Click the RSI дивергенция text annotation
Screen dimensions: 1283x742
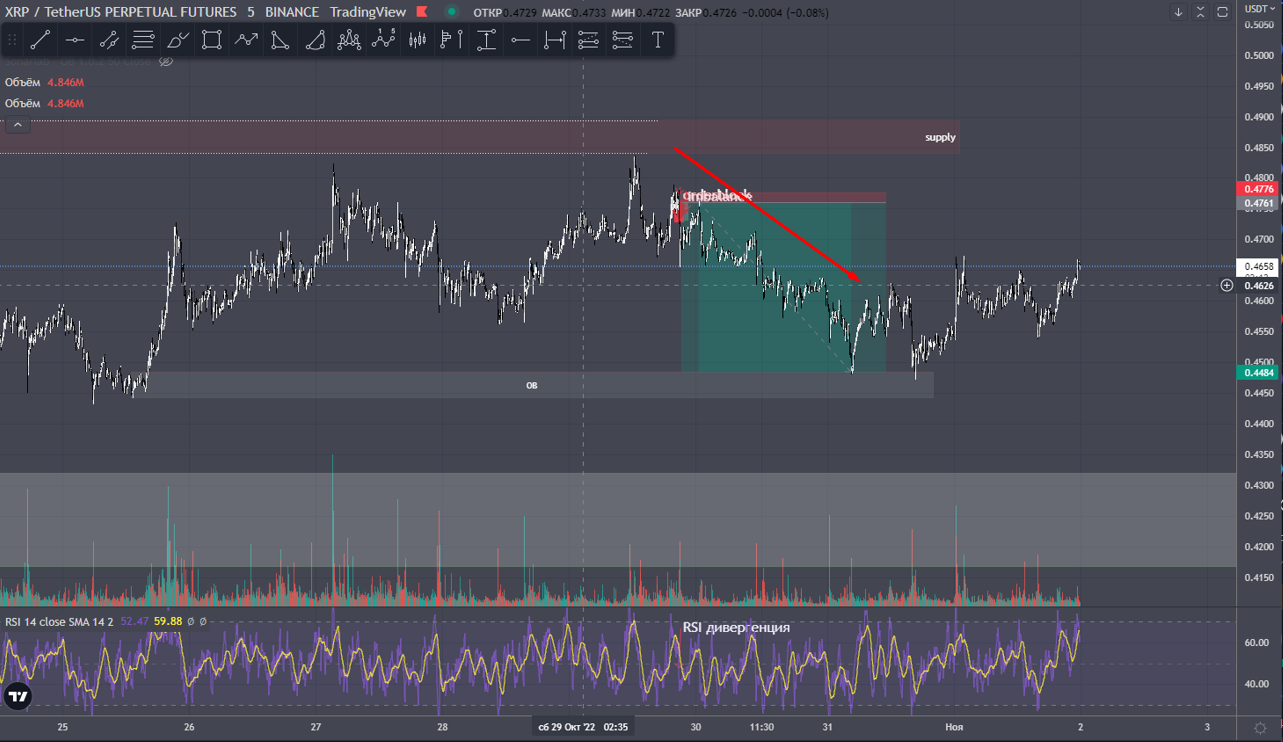pos(736,627)
